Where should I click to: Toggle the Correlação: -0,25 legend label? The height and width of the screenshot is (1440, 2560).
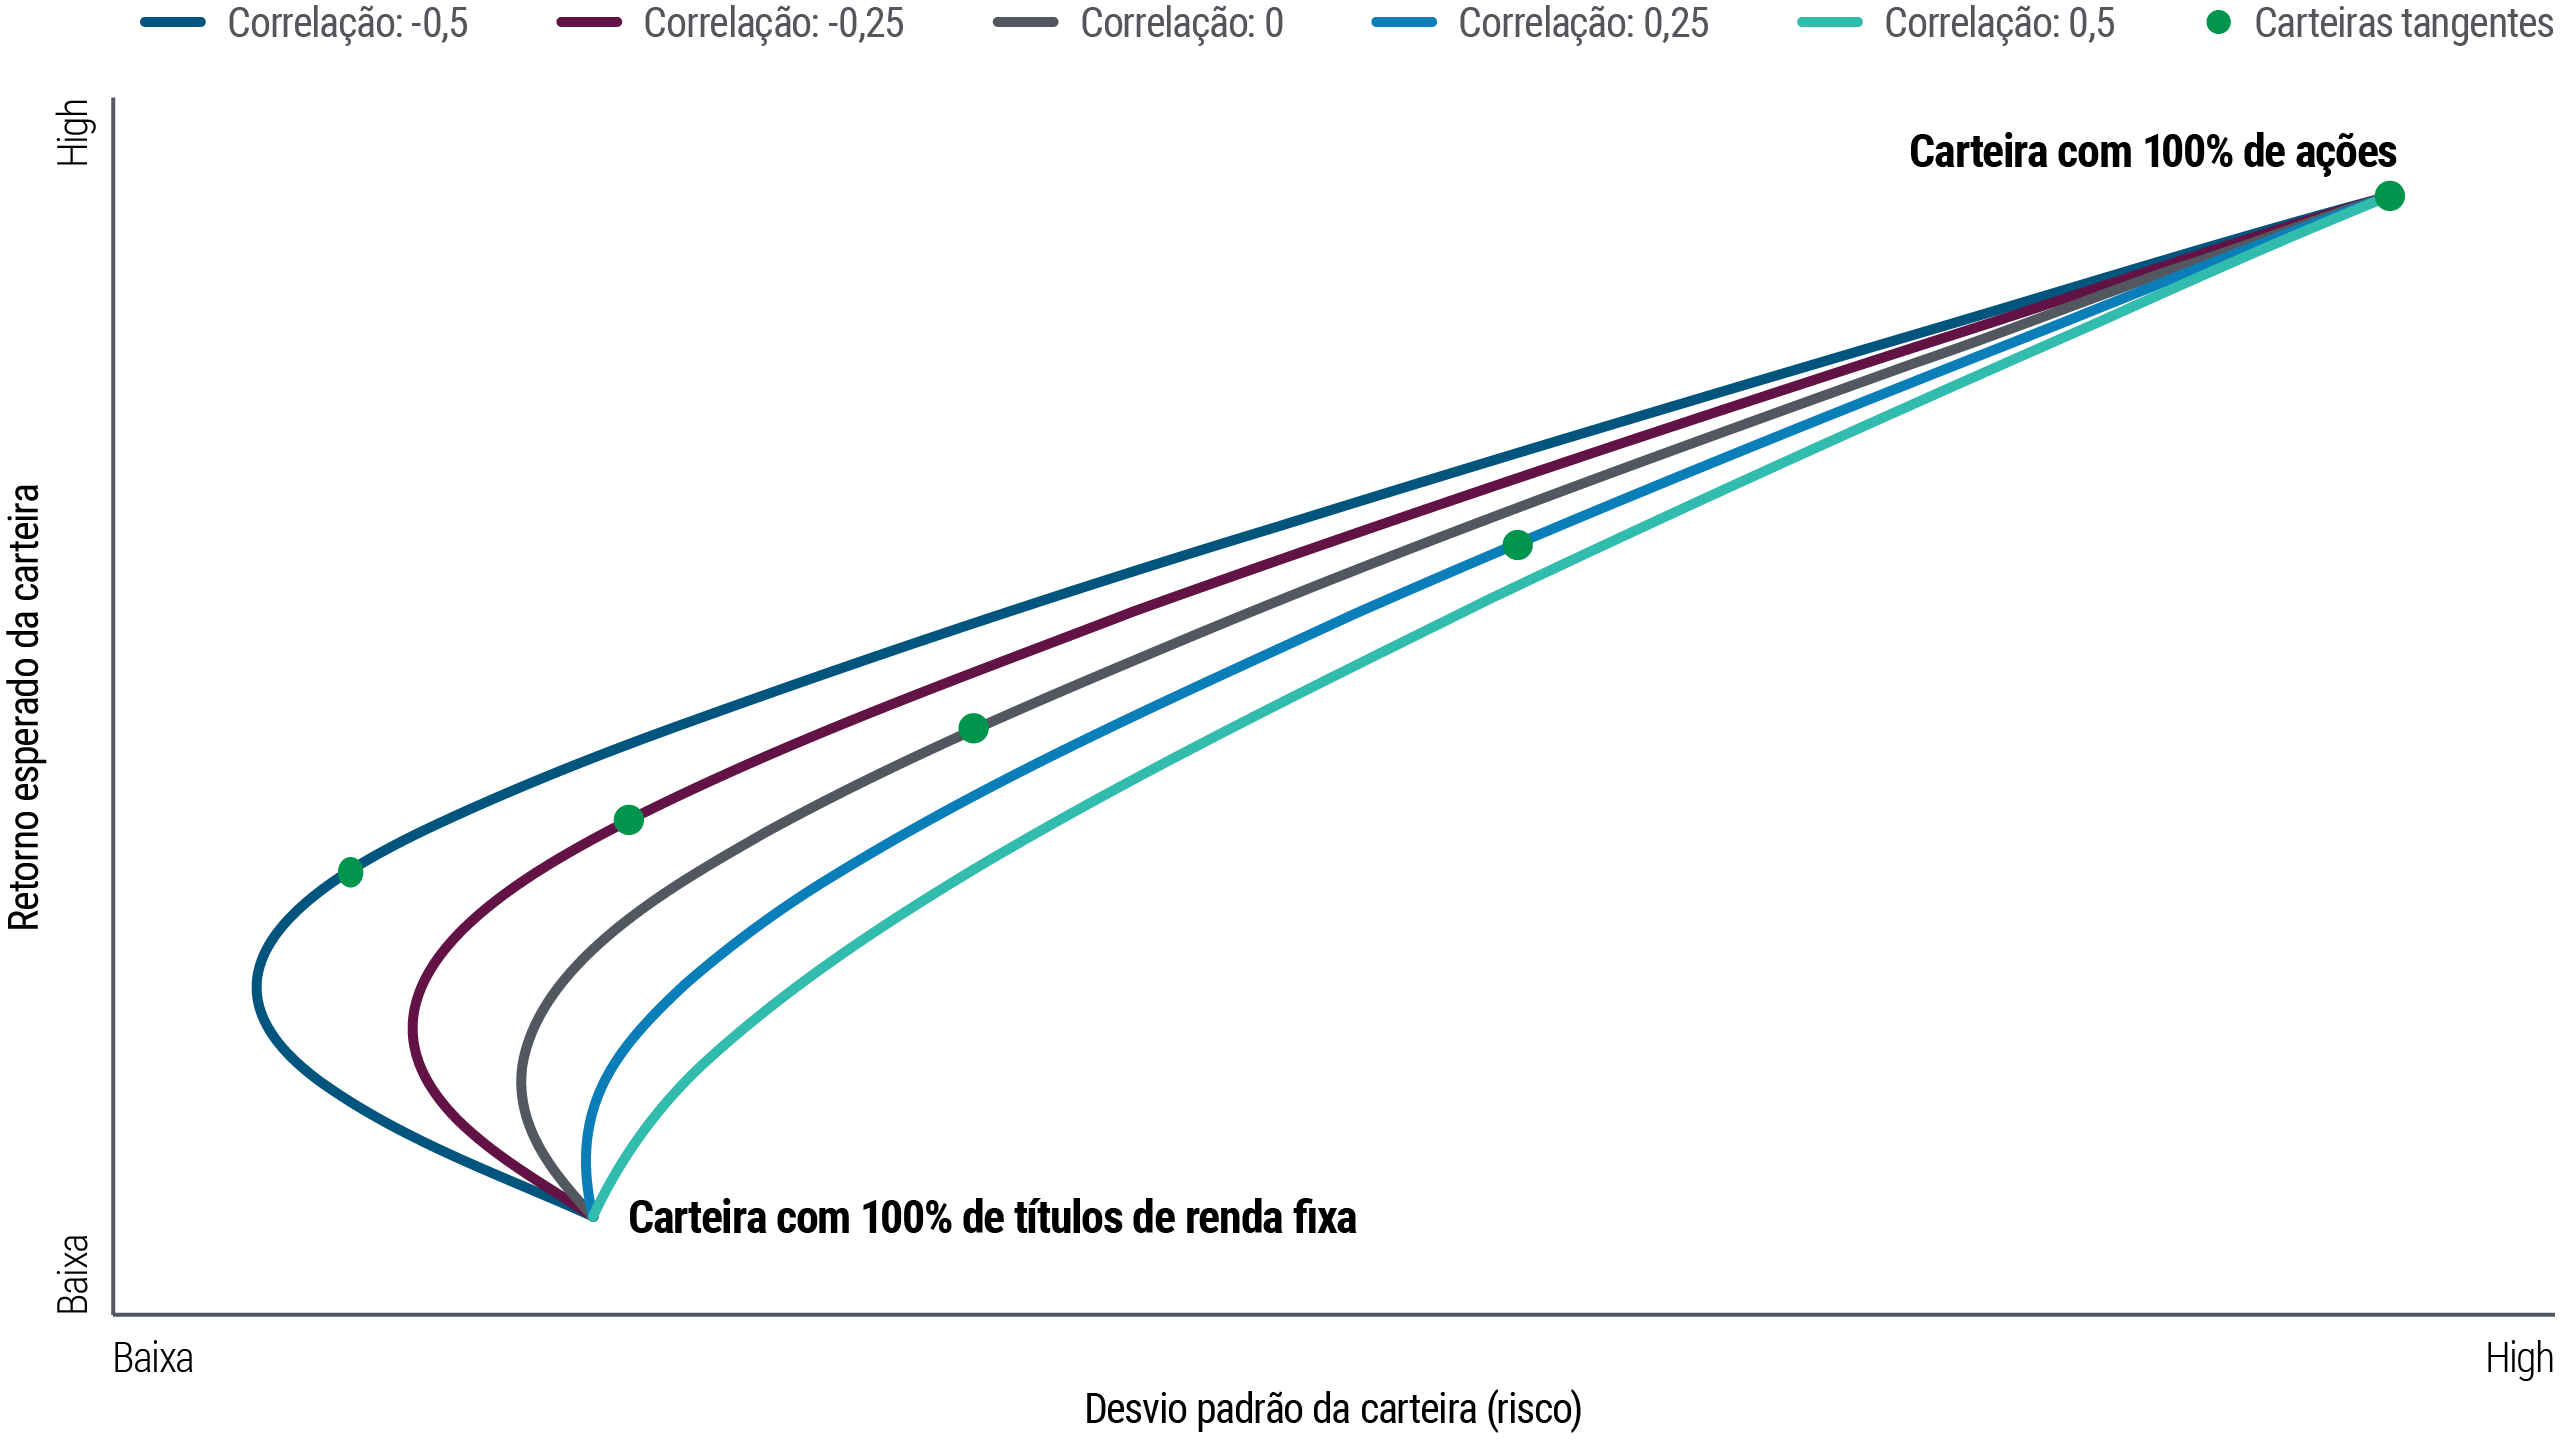click(x=773, y=23)
